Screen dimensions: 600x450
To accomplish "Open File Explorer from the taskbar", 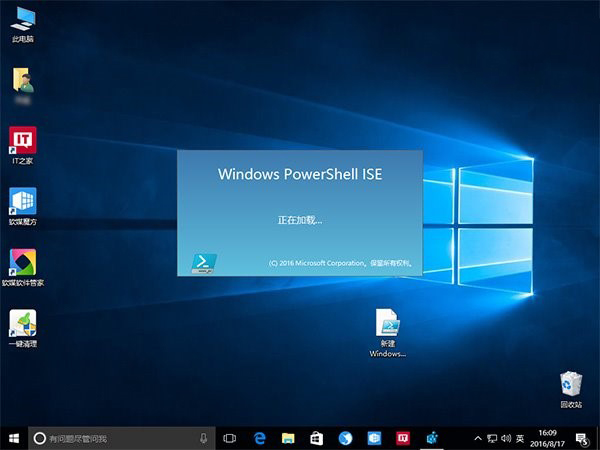I will 288,438.
